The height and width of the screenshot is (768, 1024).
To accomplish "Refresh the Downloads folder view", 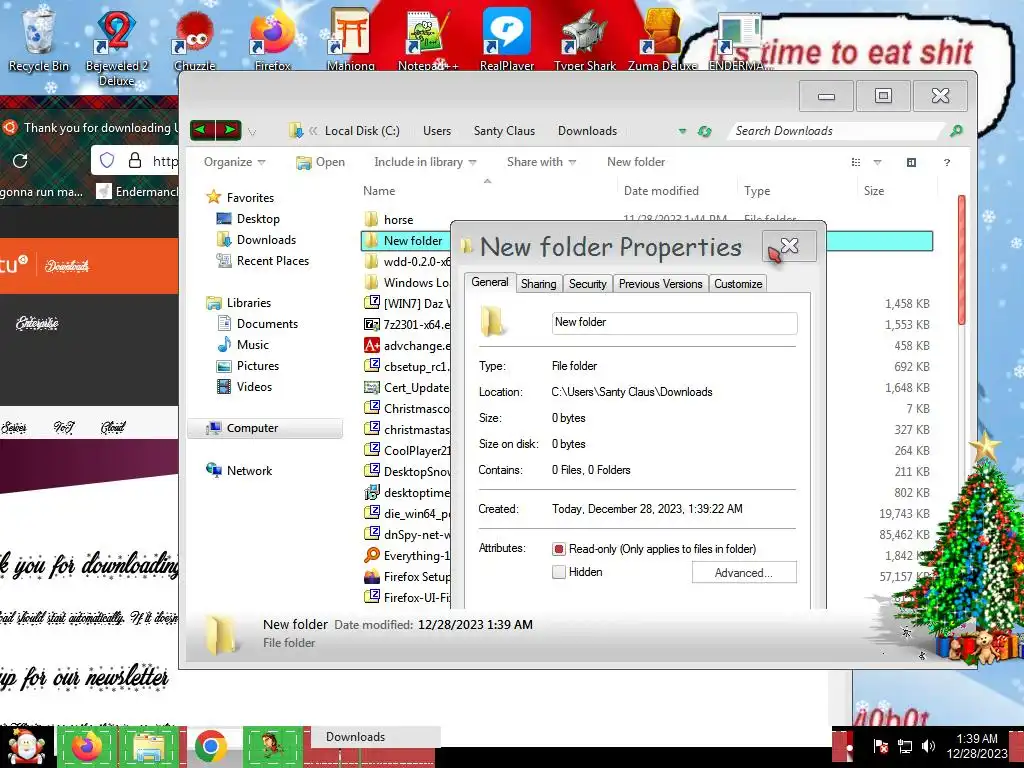I will click(x=704, y=131).
